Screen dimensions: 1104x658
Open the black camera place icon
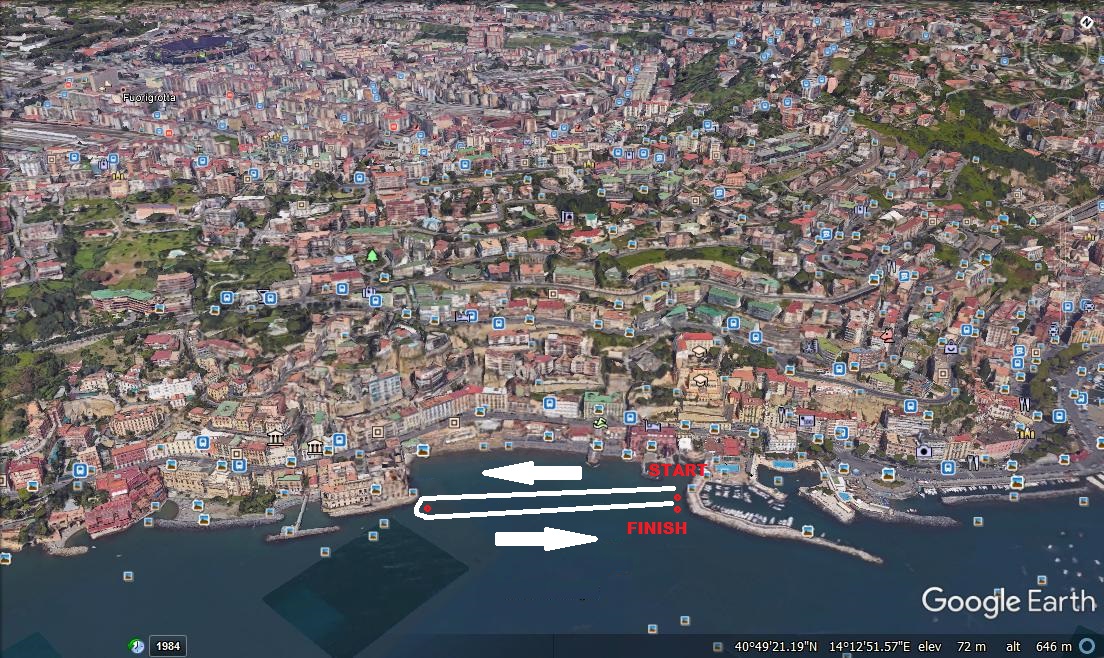click(x=923, y=451)
